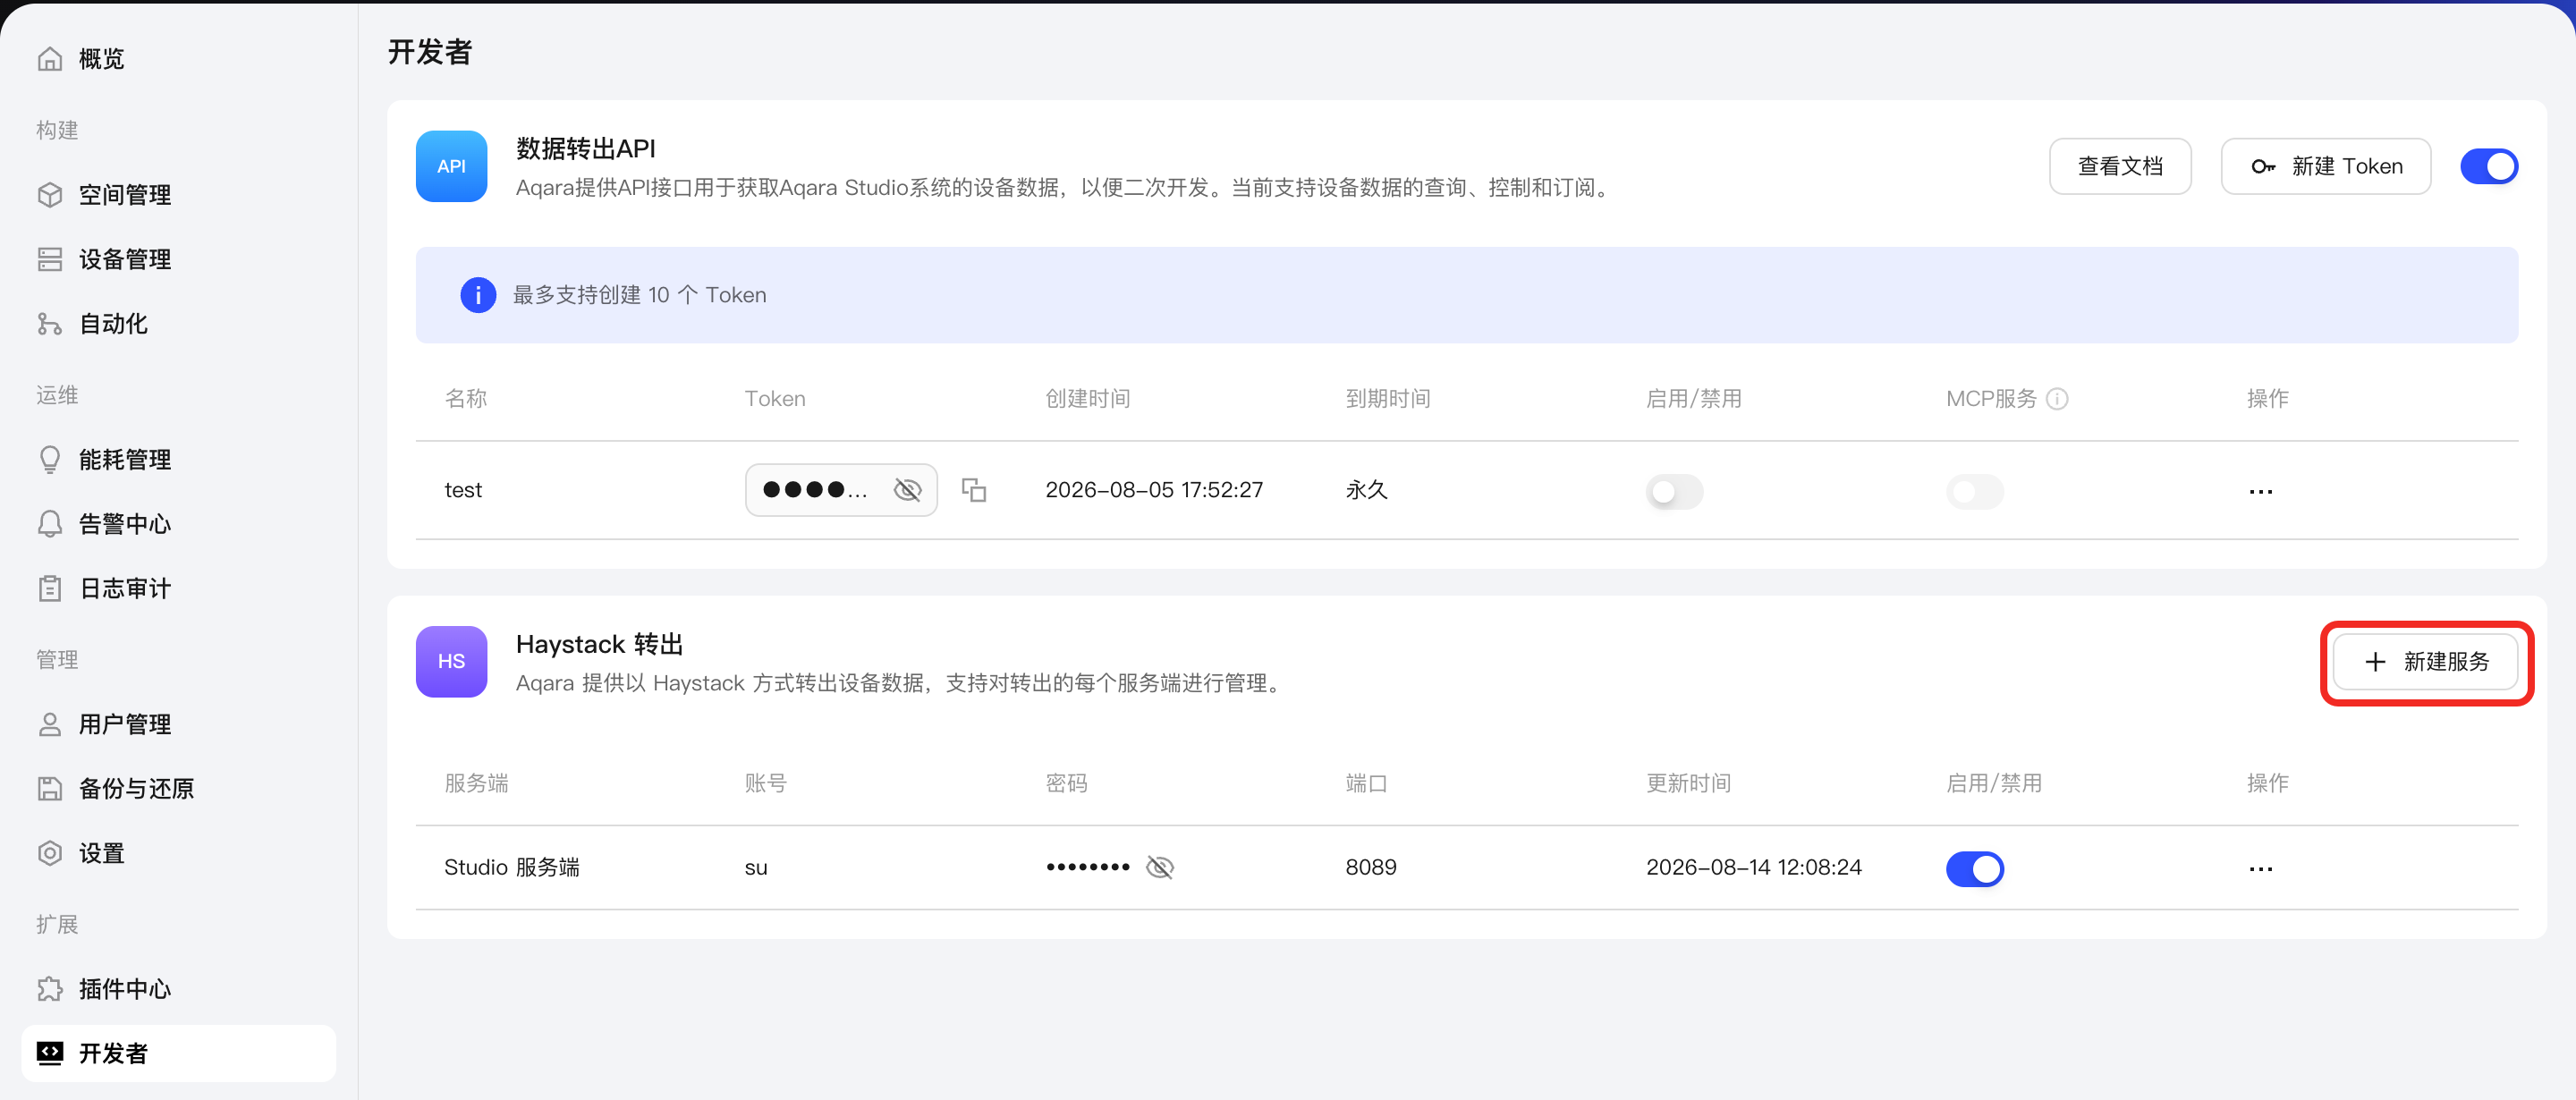Disable the Studio 服务端 switch
The height and width of the screenshot is (1100, 2576).
[x=1974, y=869]
